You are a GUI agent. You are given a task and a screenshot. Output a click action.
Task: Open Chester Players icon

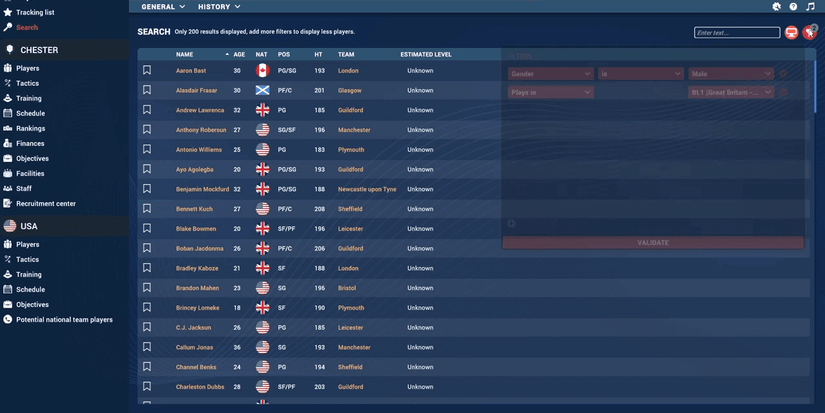click(7, 68)
